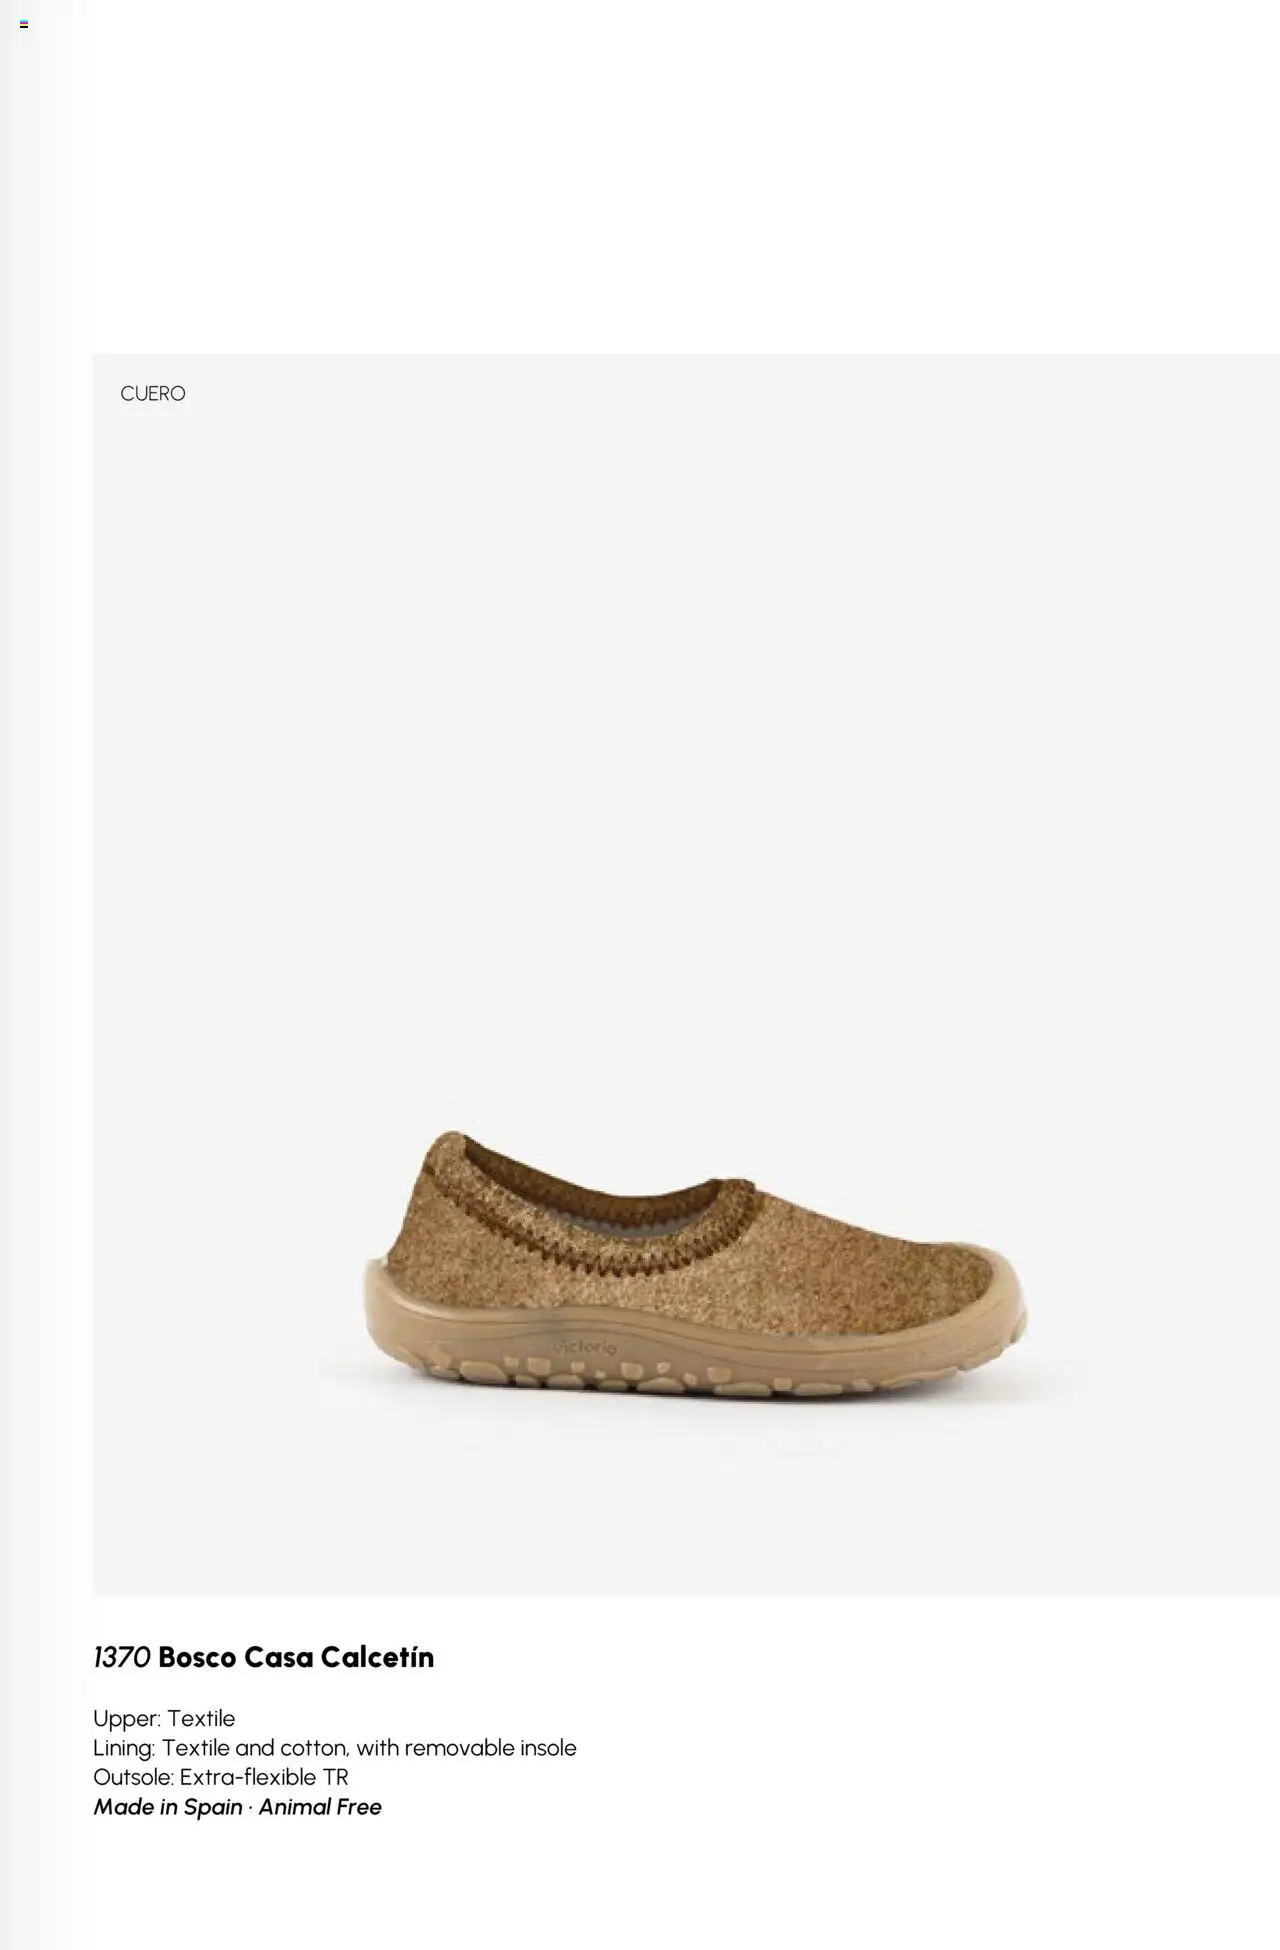The height and width of the screenshot is (1950, 1280).
Task: Select the CUERO color label
Action: click(x=153, y=394)
